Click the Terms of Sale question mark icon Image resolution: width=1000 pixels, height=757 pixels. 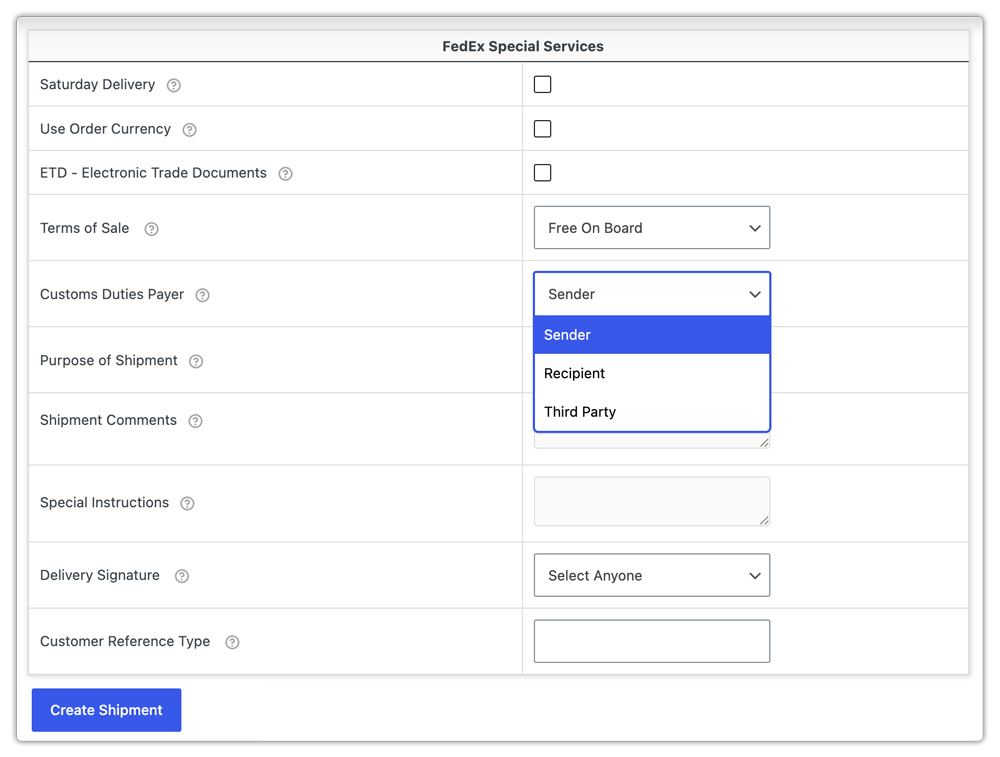click(x=151, y=229)
